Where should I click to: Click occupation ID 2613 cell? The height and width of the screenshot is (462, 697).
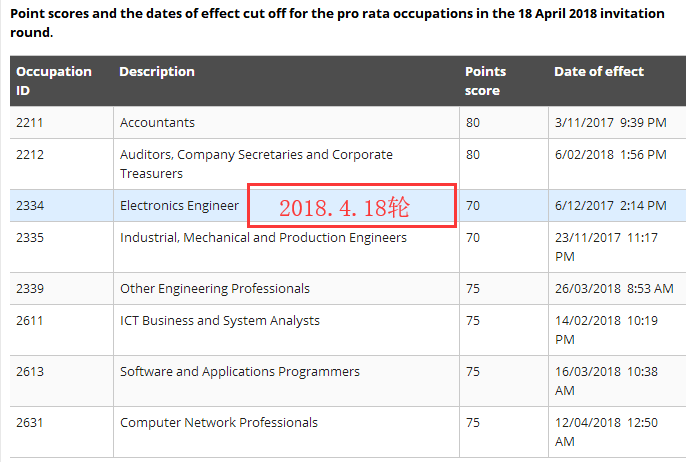(x=29, y=372)
